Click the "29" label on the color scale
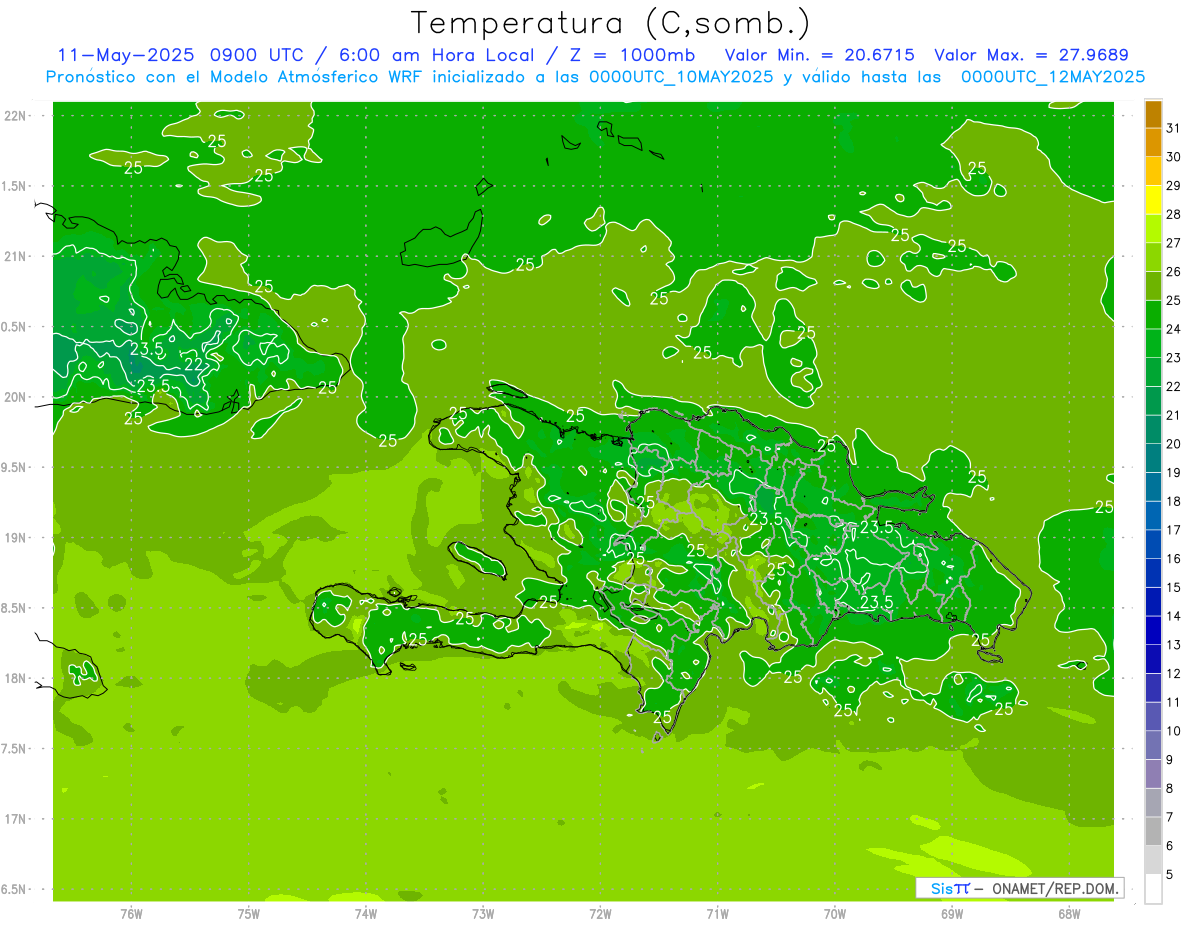This screenshot has width=1200, height=927. pyautogui.click(x=1173, y=186)
